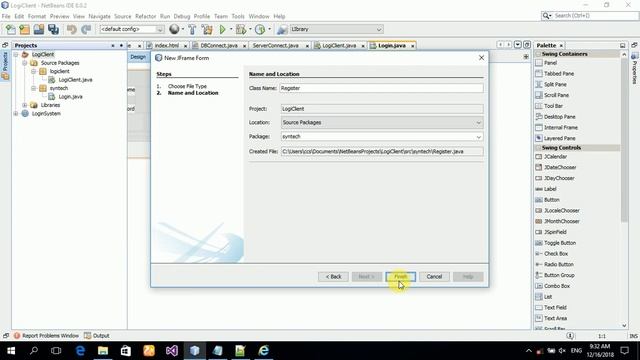Open the File menu
This screenshot has width=640, height=360.
pos(6,16)
